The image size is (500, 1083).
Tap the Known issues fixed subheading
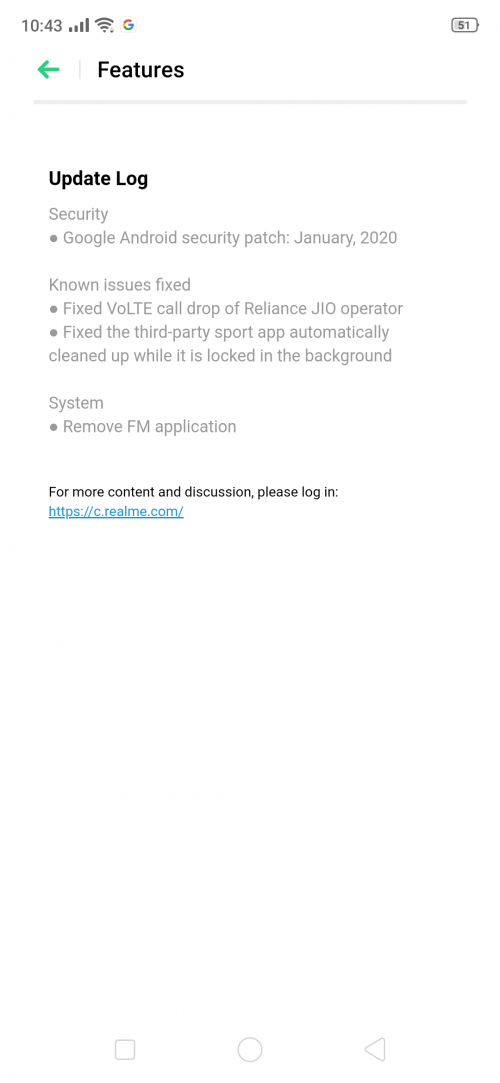pyautogui.click(x=119, y=285)
